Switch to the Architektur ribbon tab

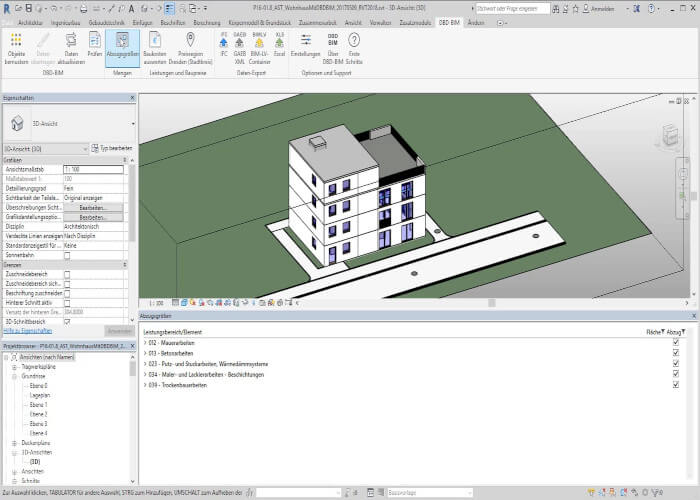(30, 22)
